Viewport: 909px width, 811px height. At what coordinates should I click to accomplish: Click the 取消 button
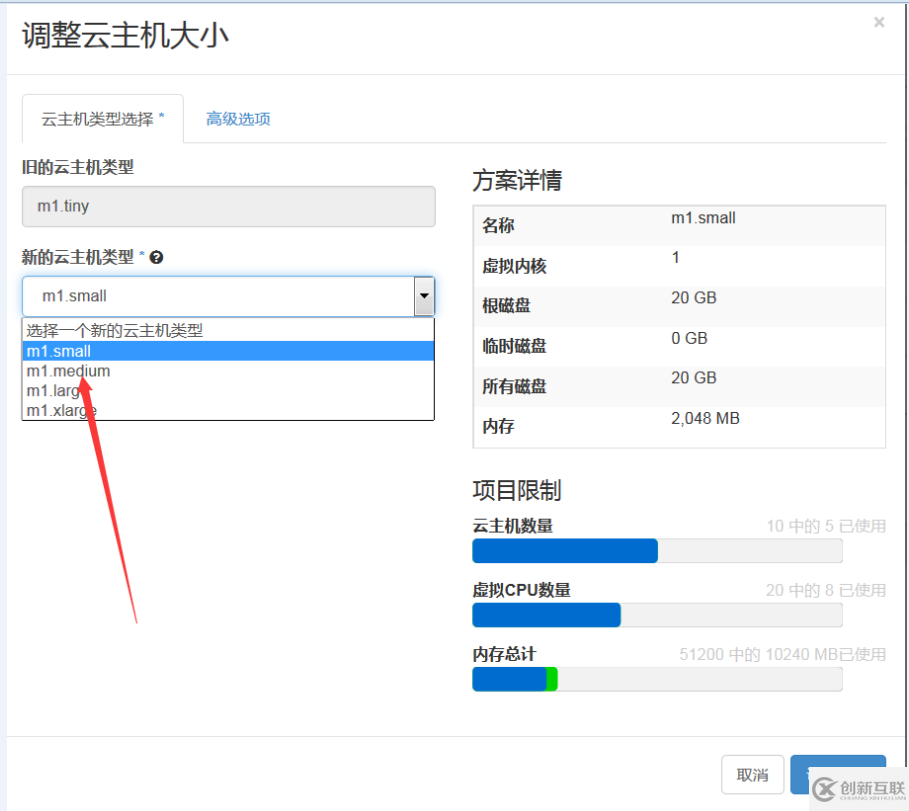pyautogui.click(x=752, y=774)
